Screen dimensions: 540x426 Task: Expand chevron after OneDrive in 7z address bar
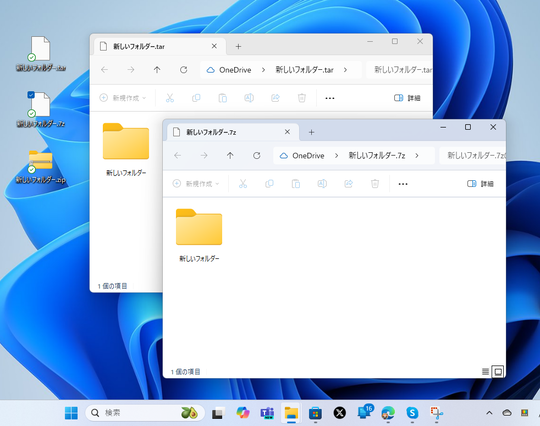tap(336, 156)
